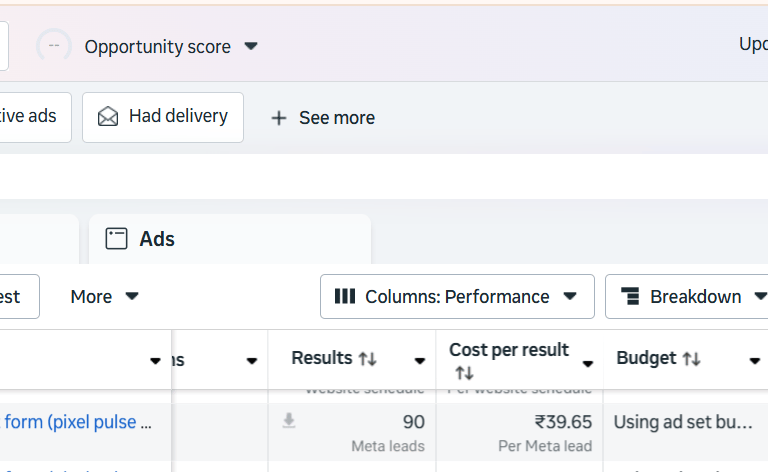
Task: Open the form (pixel pulse) ad link
Action: point(78,422)
